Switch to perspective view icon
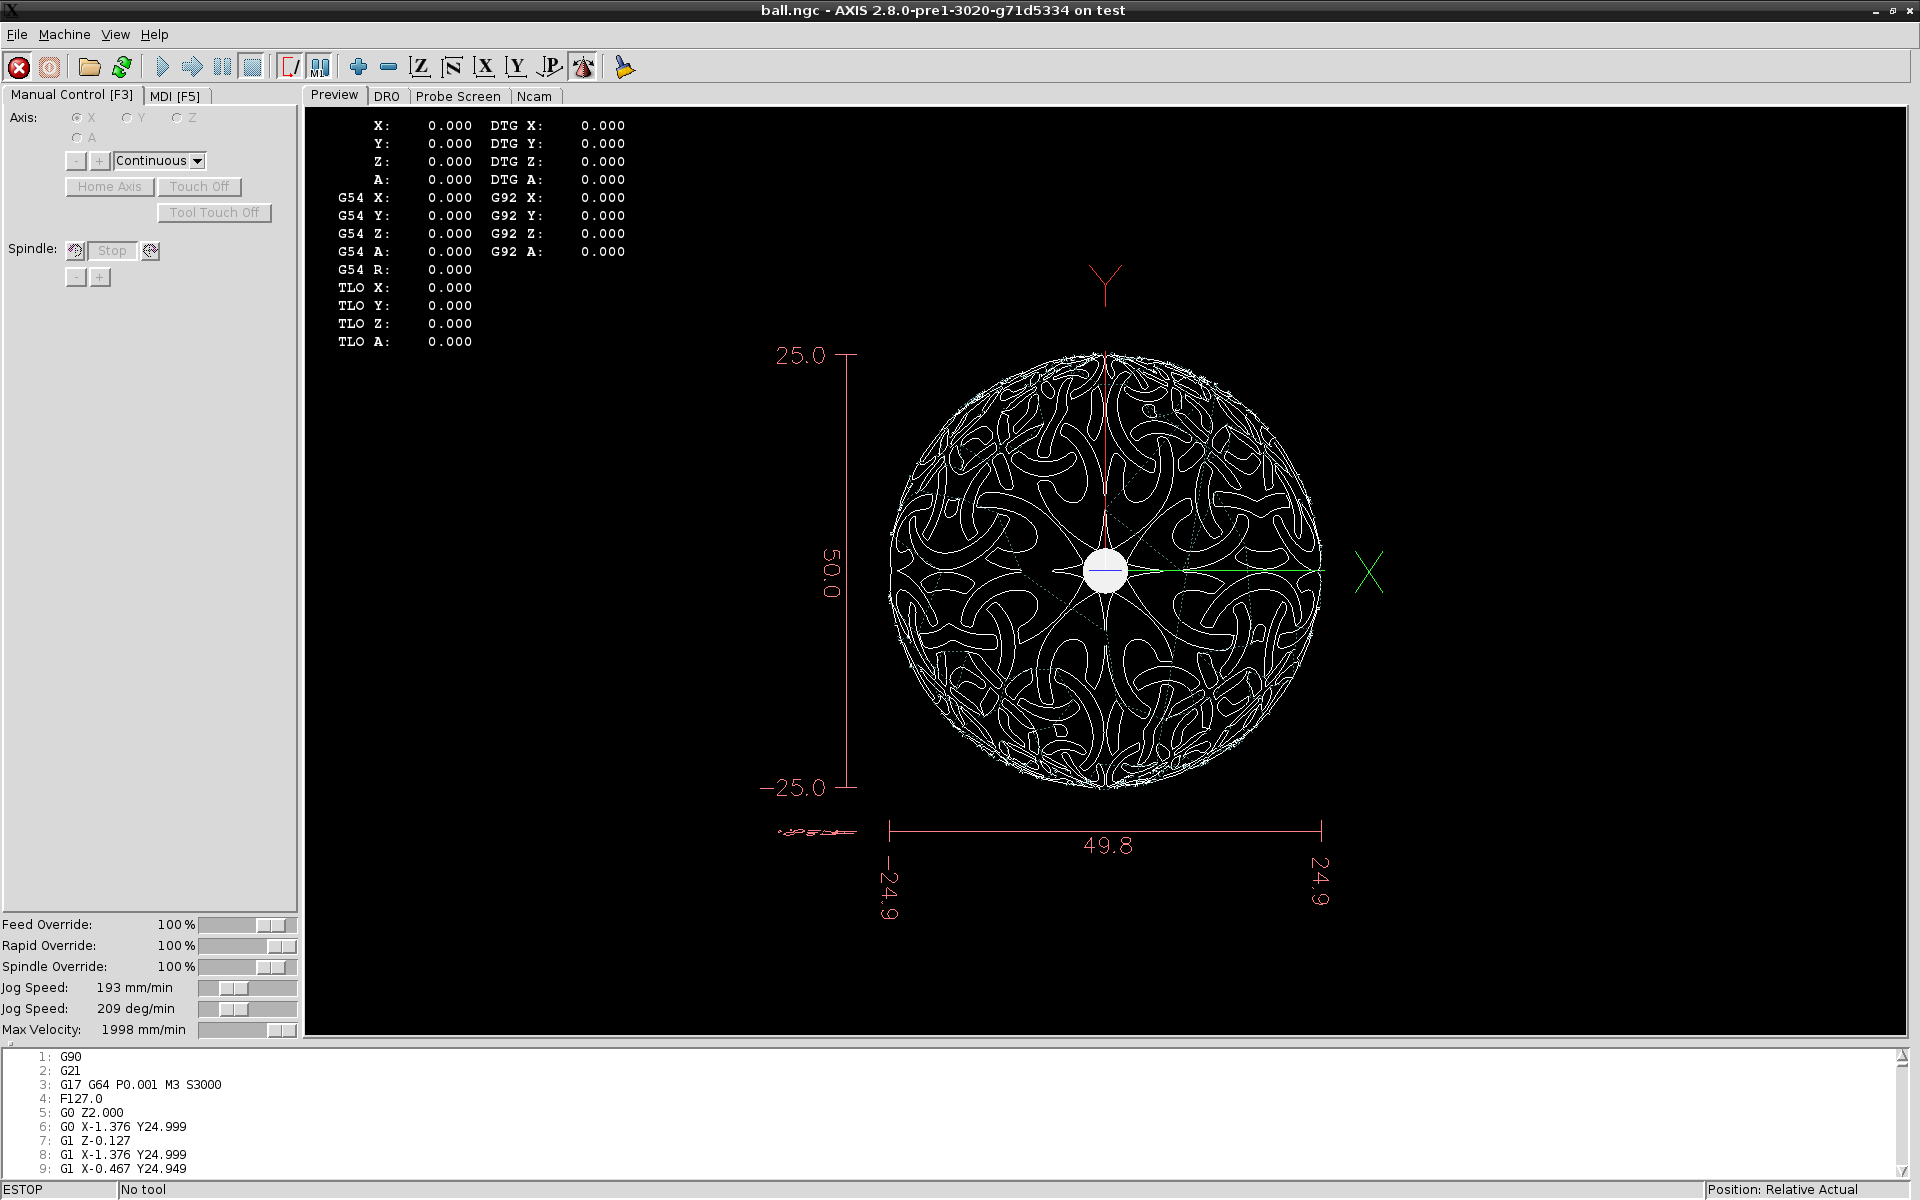This screenshot has width=1920, height=1200. 550,67
